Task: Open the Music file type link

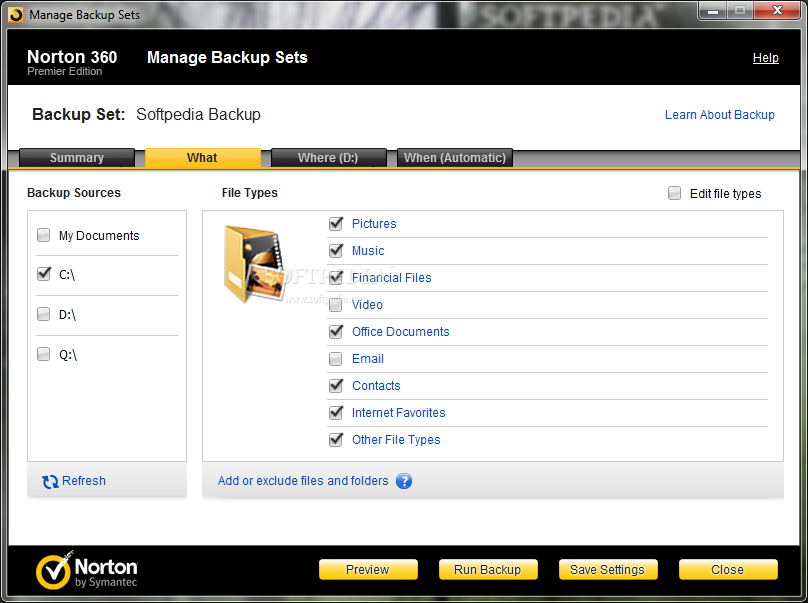Action: (x=368, y=250)
